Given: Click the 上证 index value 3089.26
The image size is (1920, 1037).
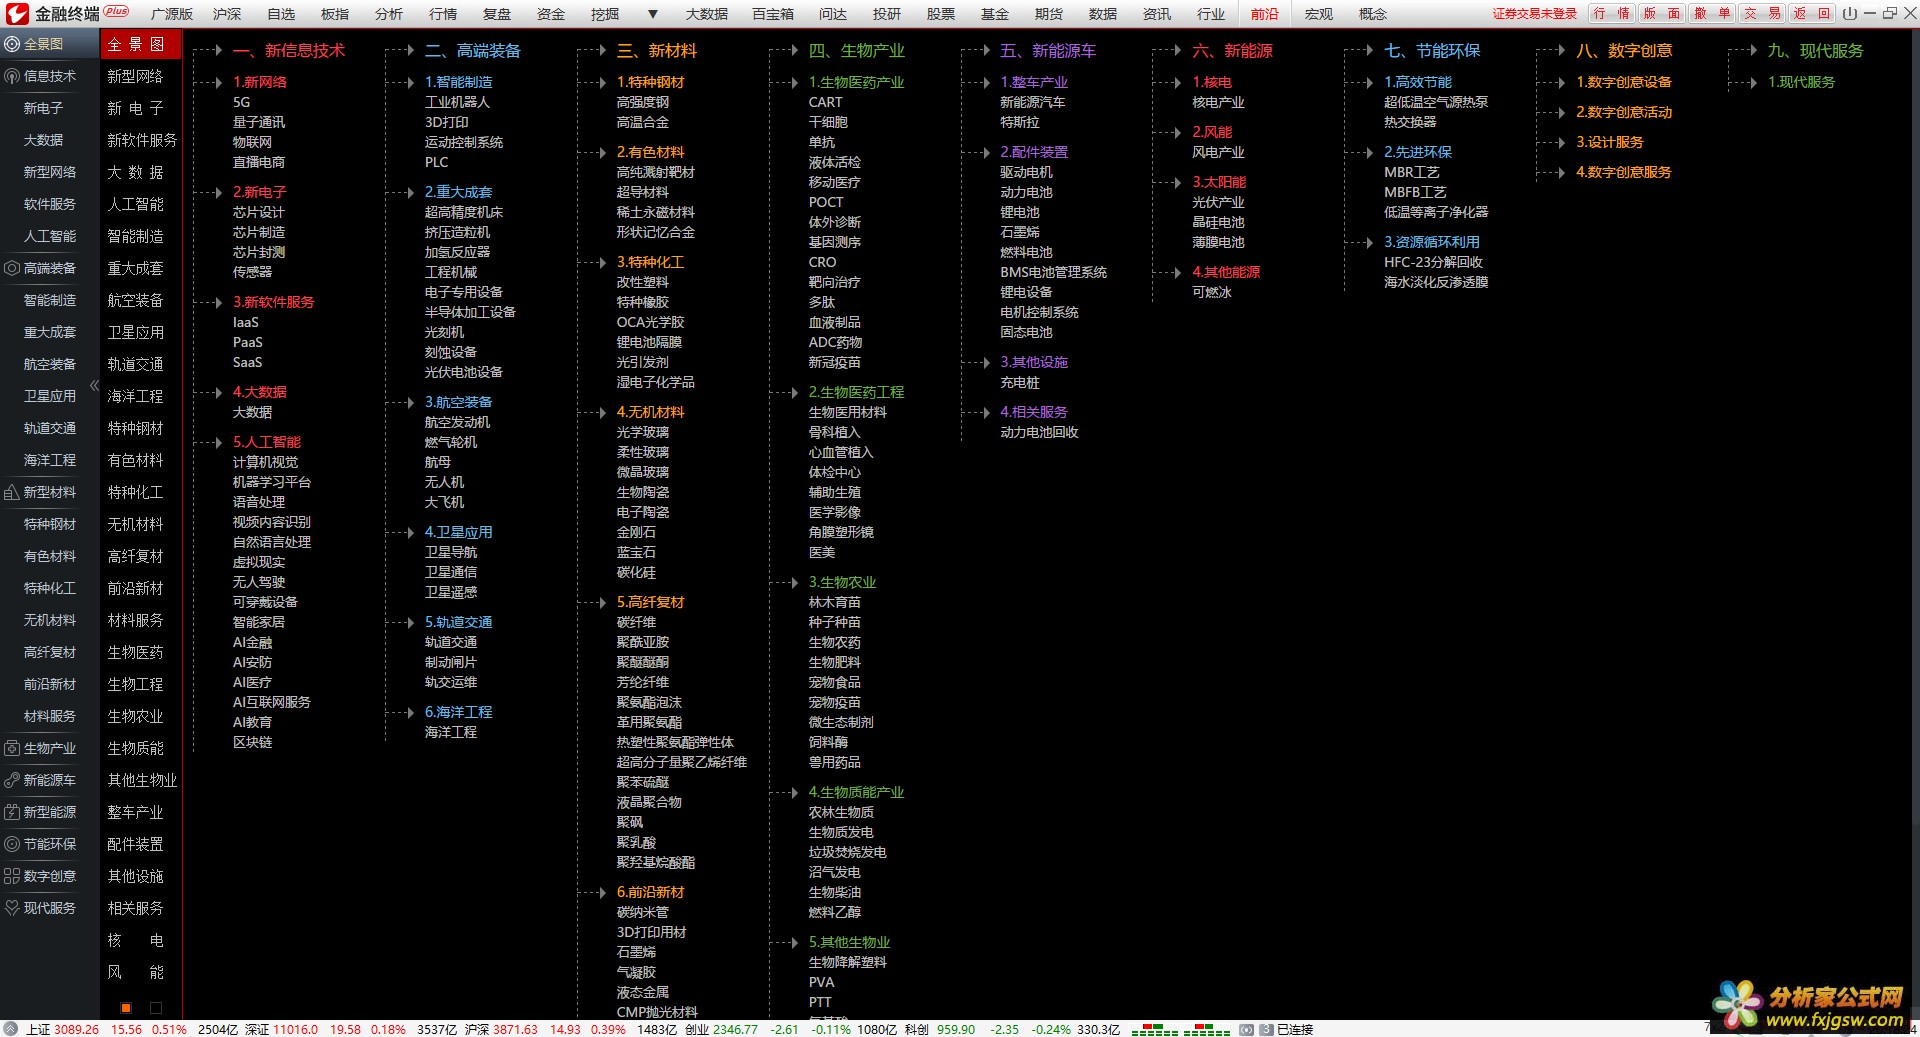Looking at the screenshot, I should [77, 1029].
